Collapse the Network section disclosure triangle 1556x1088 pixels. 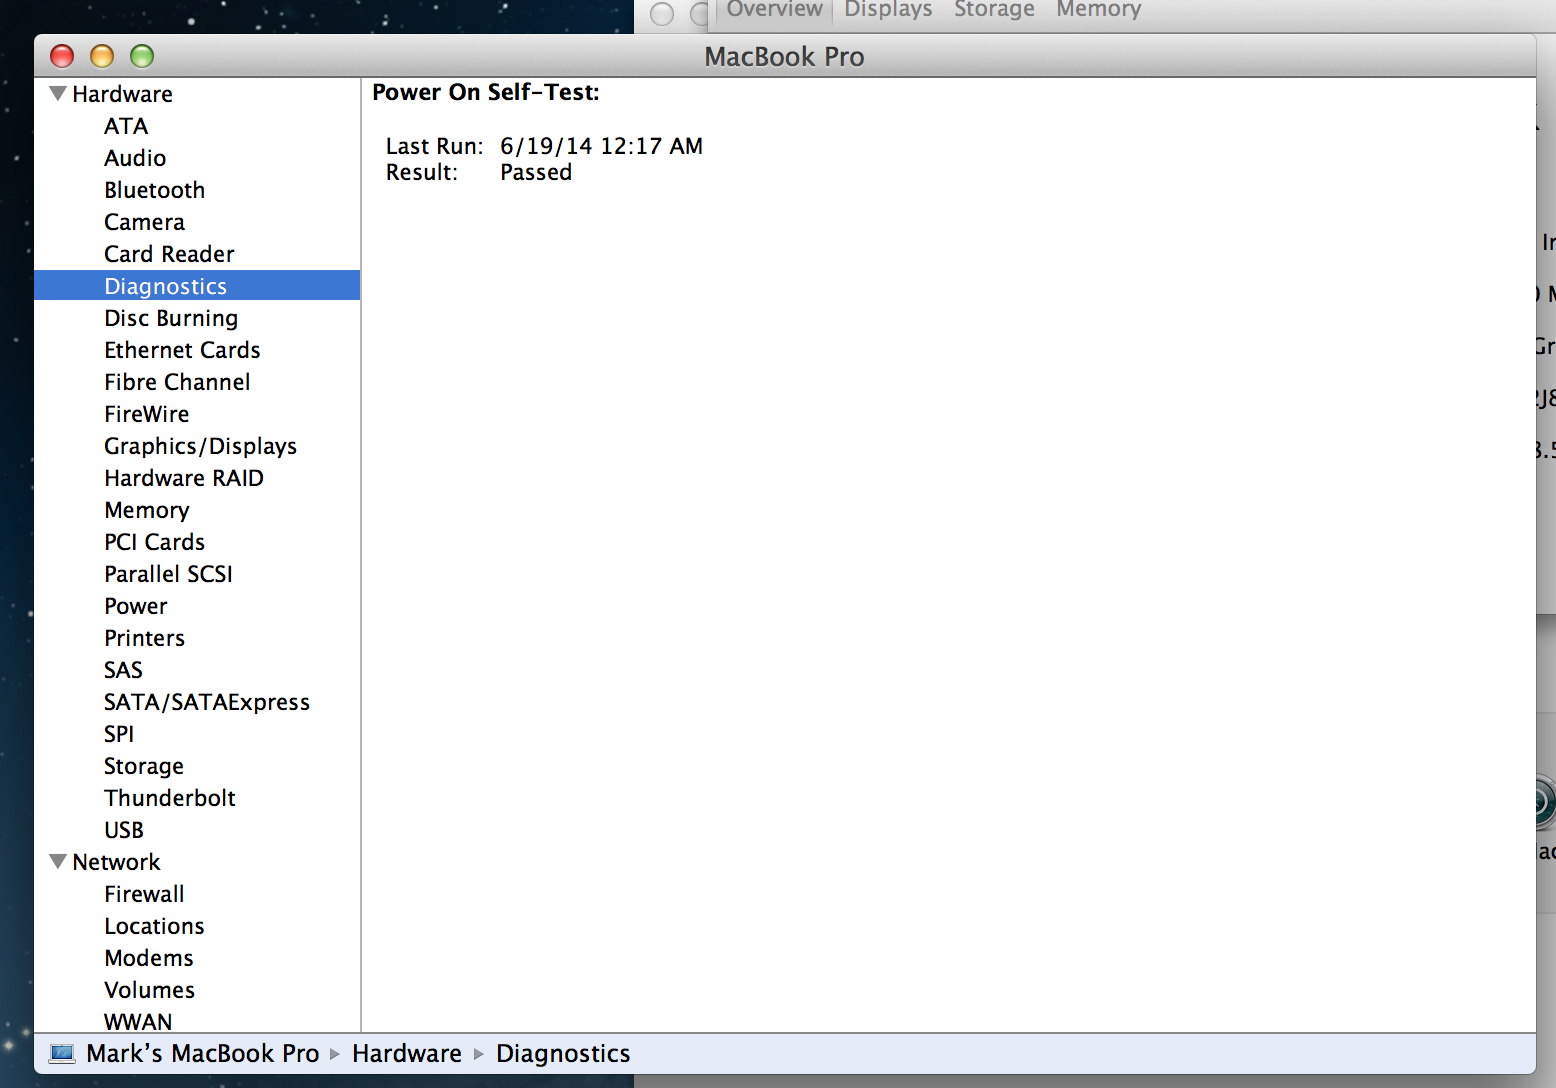(x=58, y=862)
